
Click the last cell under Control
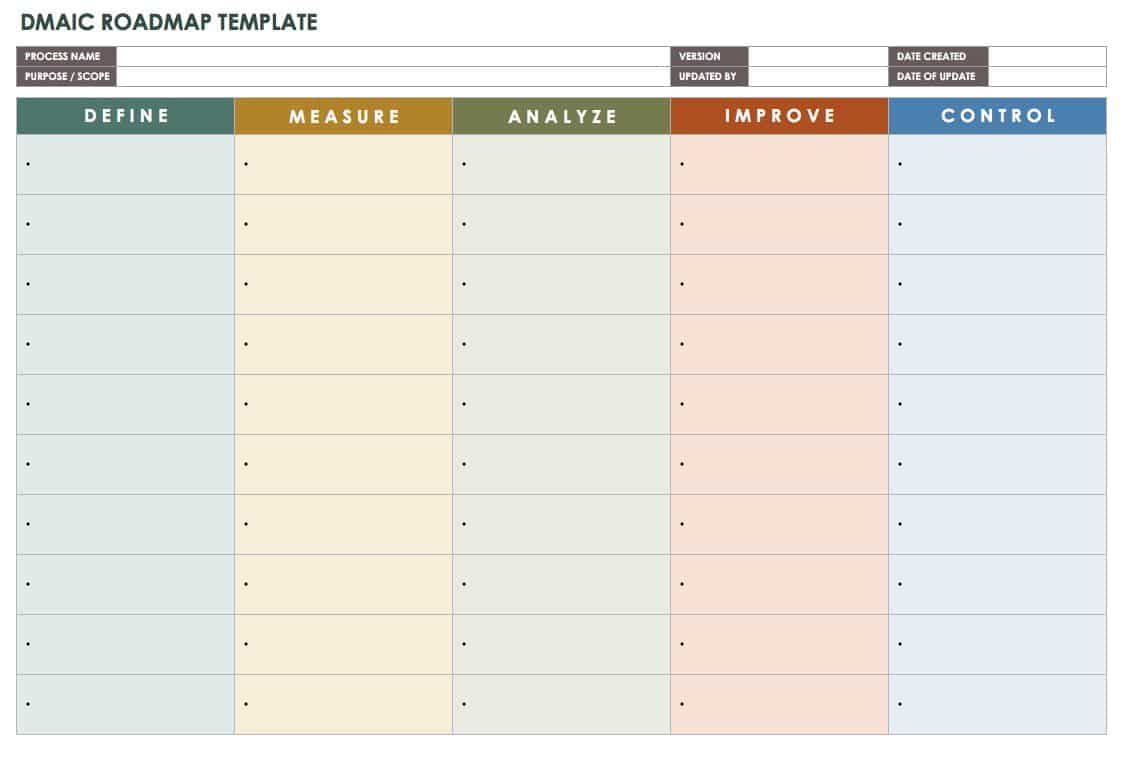click(x=998, y=704)
